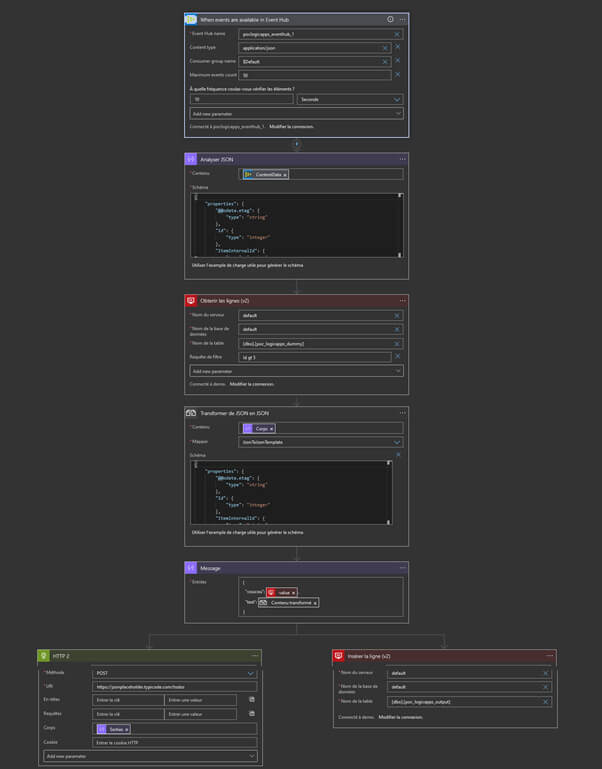Open the ellipsis menu of Transformer de JSON en JSON
The width and height of the screenshot is (602, 769).
coord(402,413)
